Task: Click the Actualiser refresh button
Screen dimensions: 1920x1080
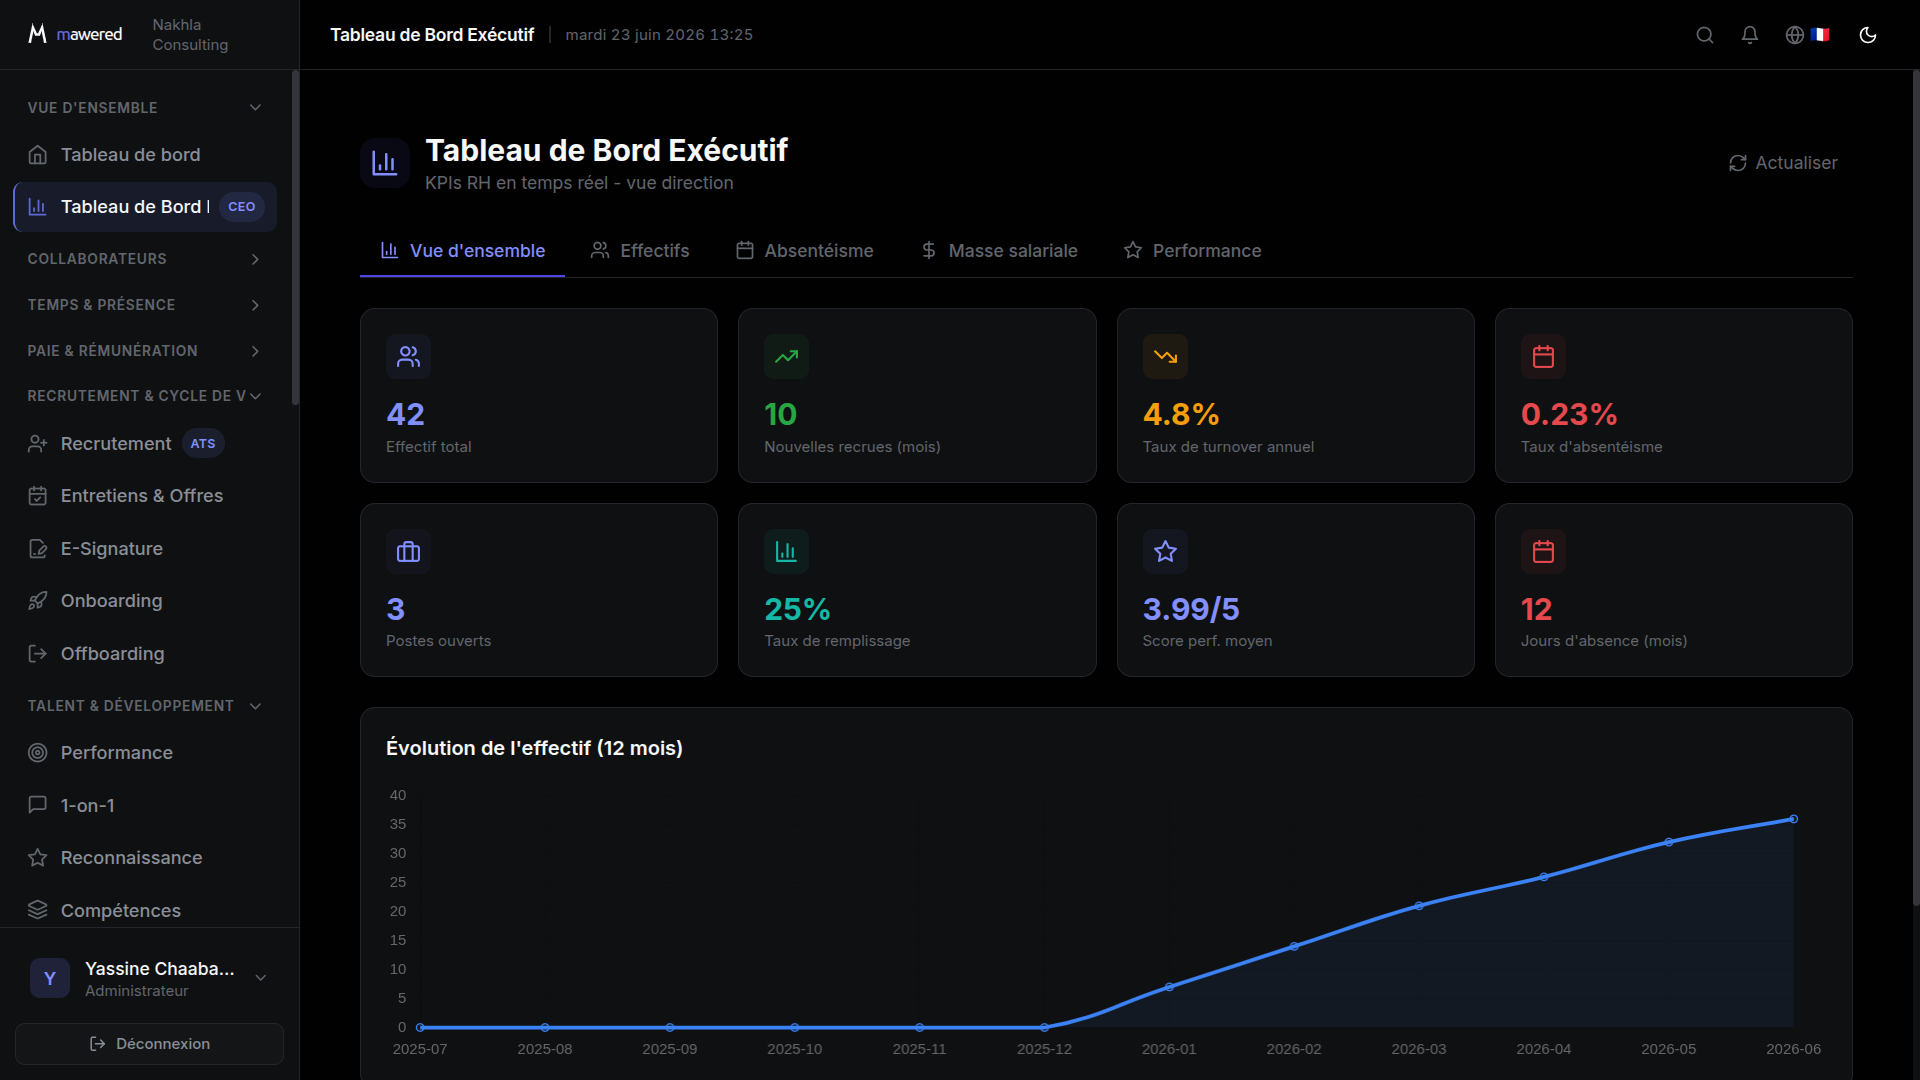Action: (1783, 163)
